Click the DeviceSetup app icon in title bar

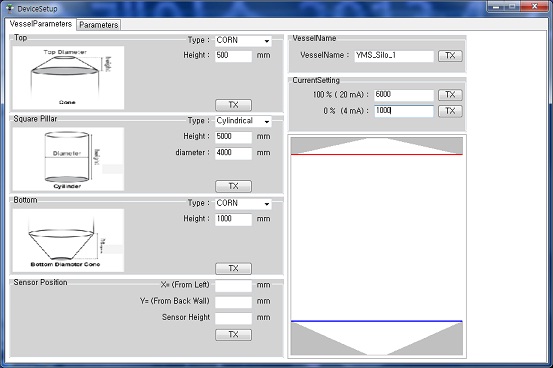click(x=10, y=8)
